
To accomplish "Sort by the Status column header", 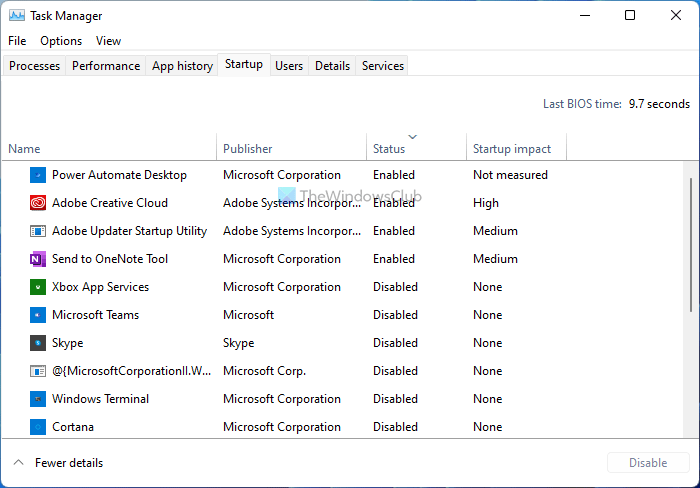I will [417, 149].
